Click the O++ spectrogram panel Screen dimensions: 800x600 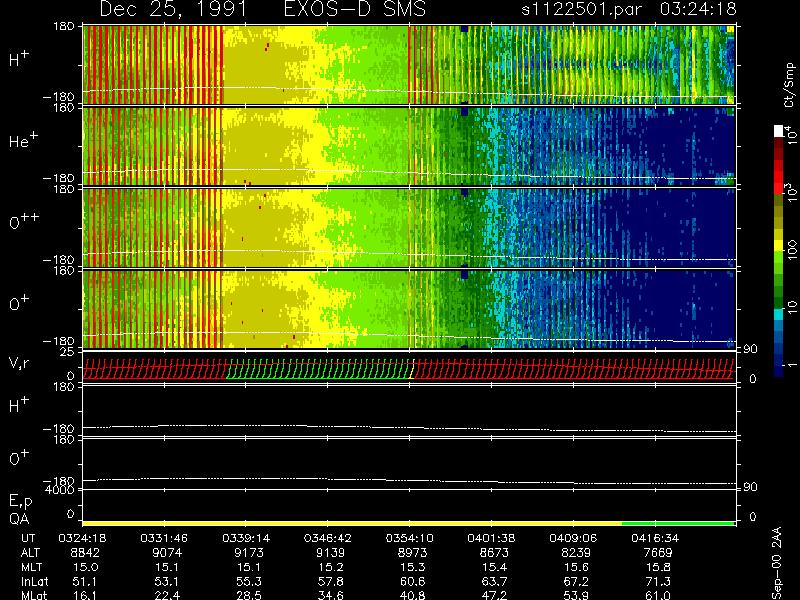409,228
